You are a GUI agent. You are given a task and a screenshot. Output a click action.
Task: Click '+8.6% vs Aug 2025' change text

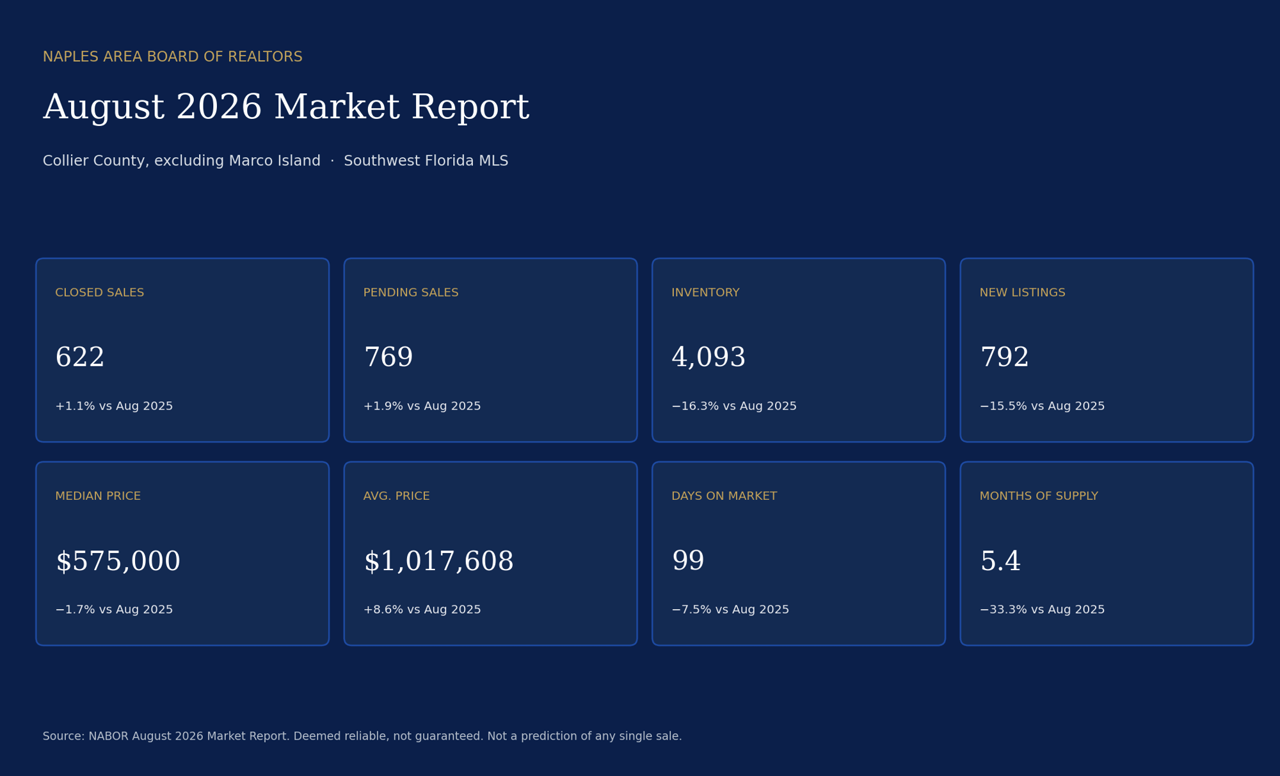pos(422,610)
